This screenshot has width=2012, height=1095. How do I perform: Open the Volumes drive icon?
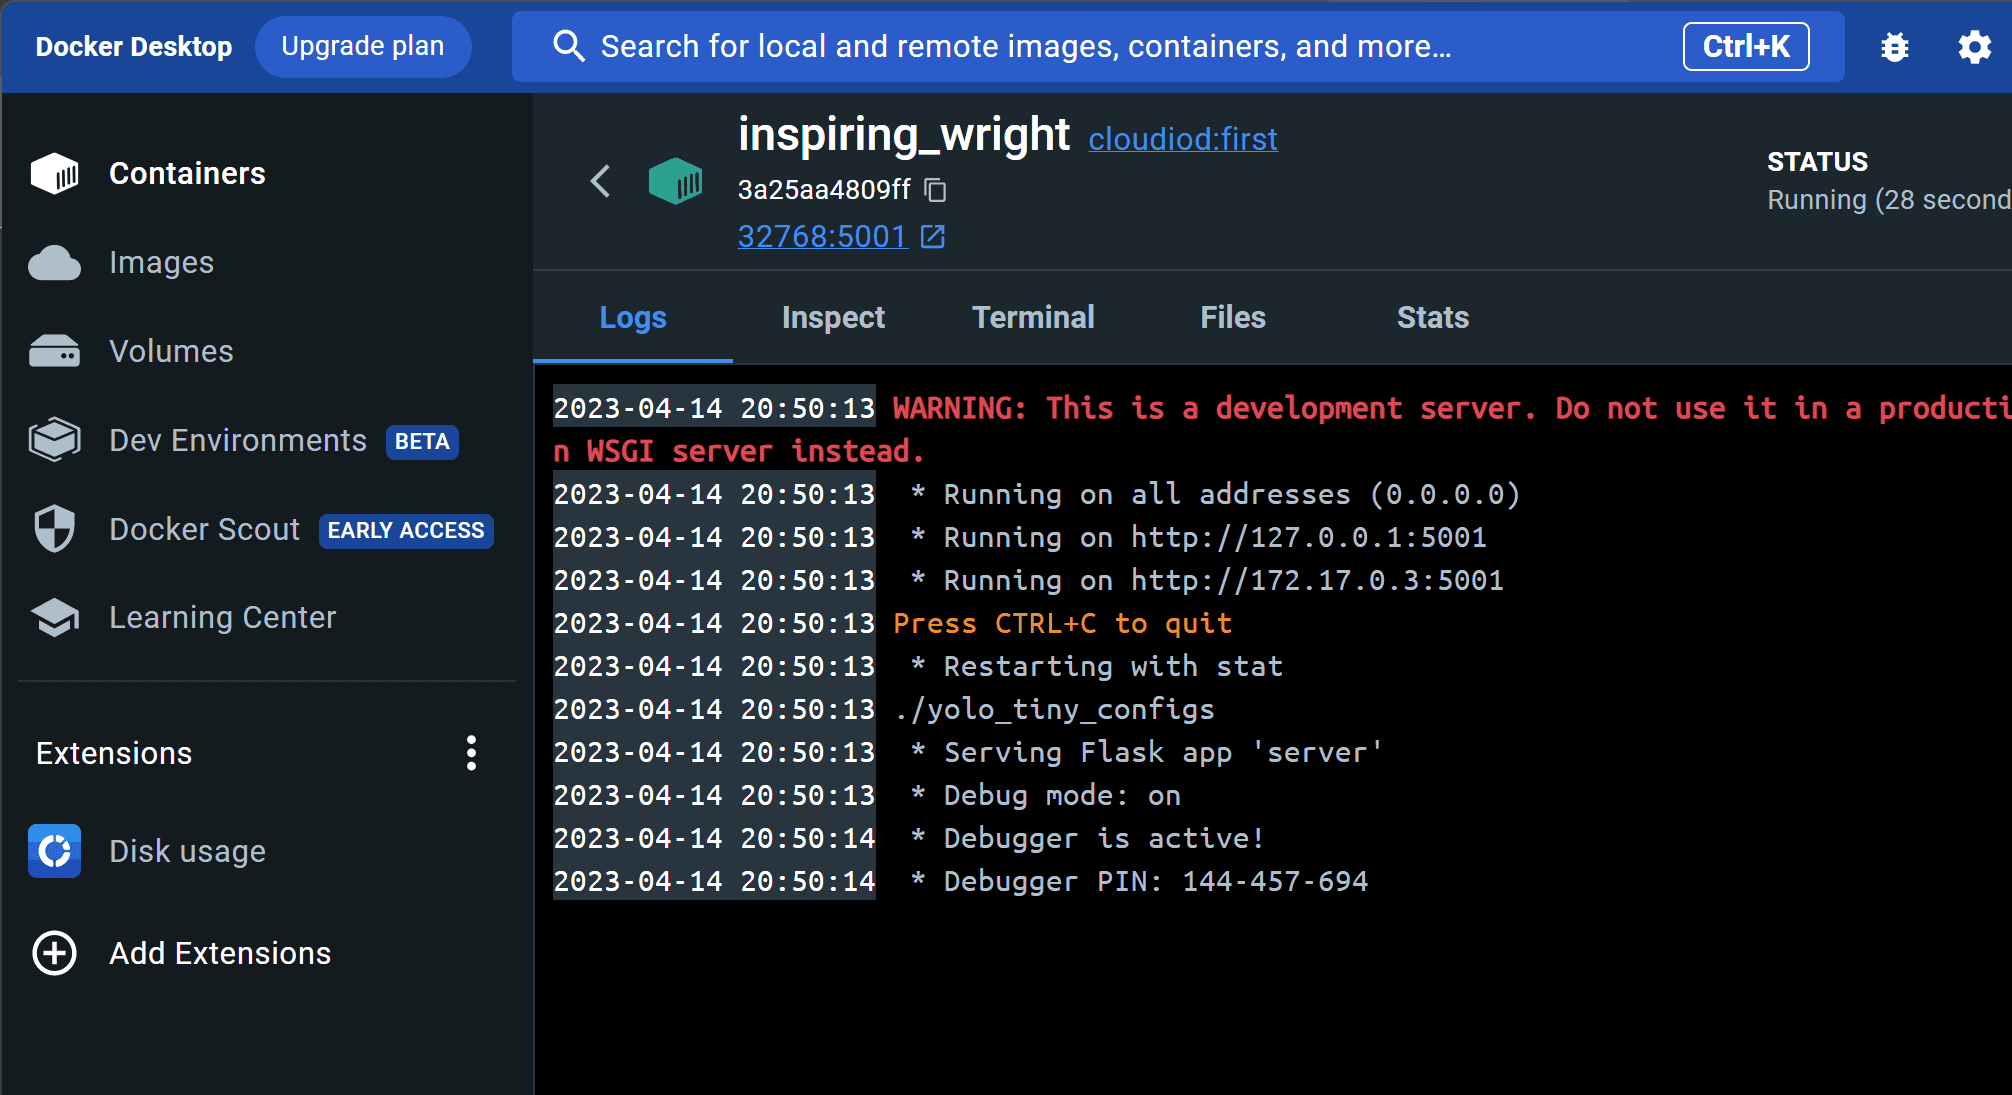tap(55, 352)
